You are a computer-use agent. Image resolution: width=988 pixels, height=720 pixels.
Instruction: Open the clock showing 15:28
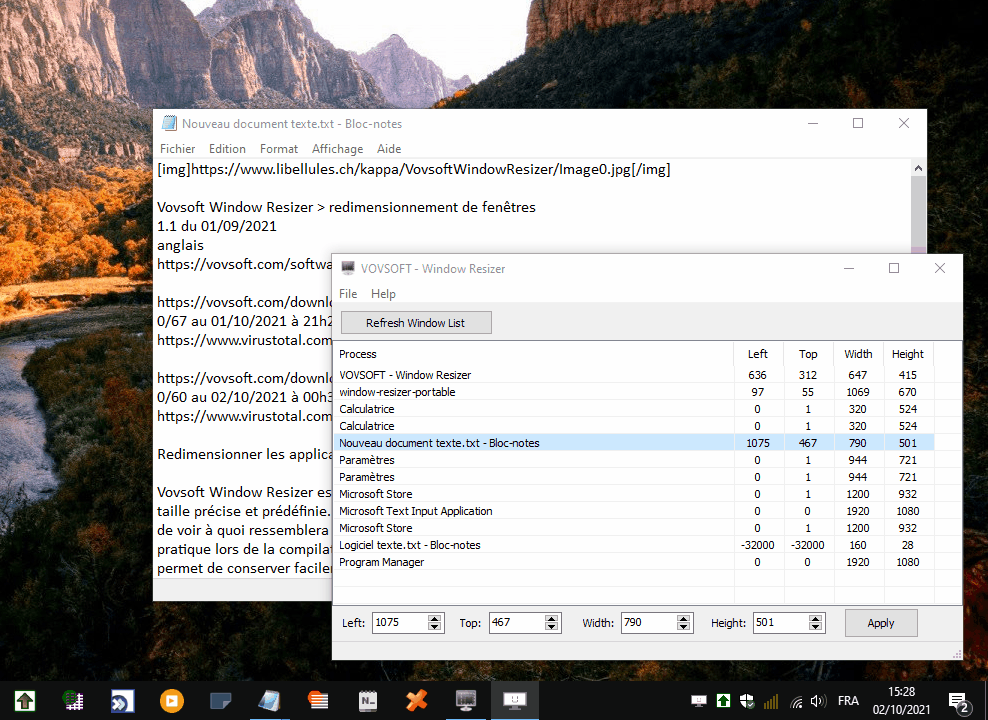(901, 700)
